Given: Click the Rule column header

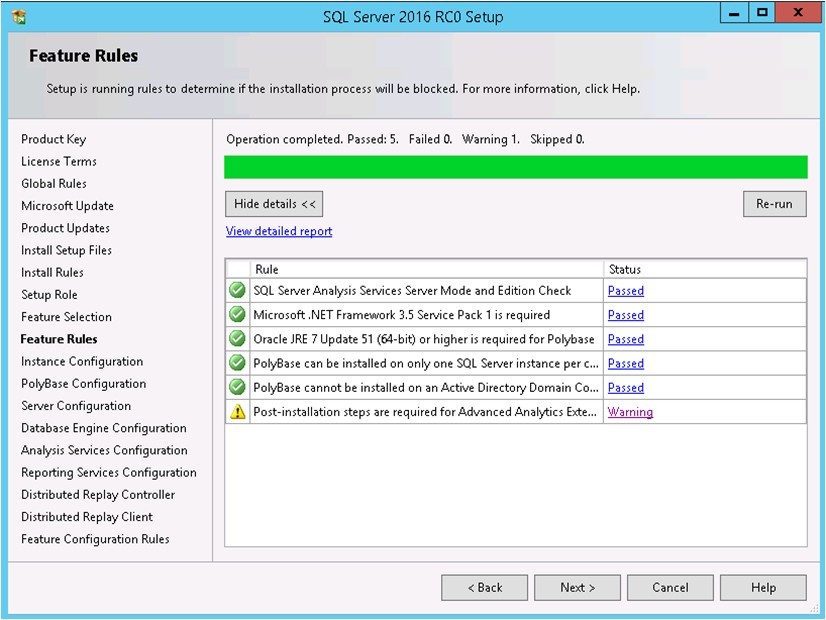Looking at the screenshot, I should point(427,269).
